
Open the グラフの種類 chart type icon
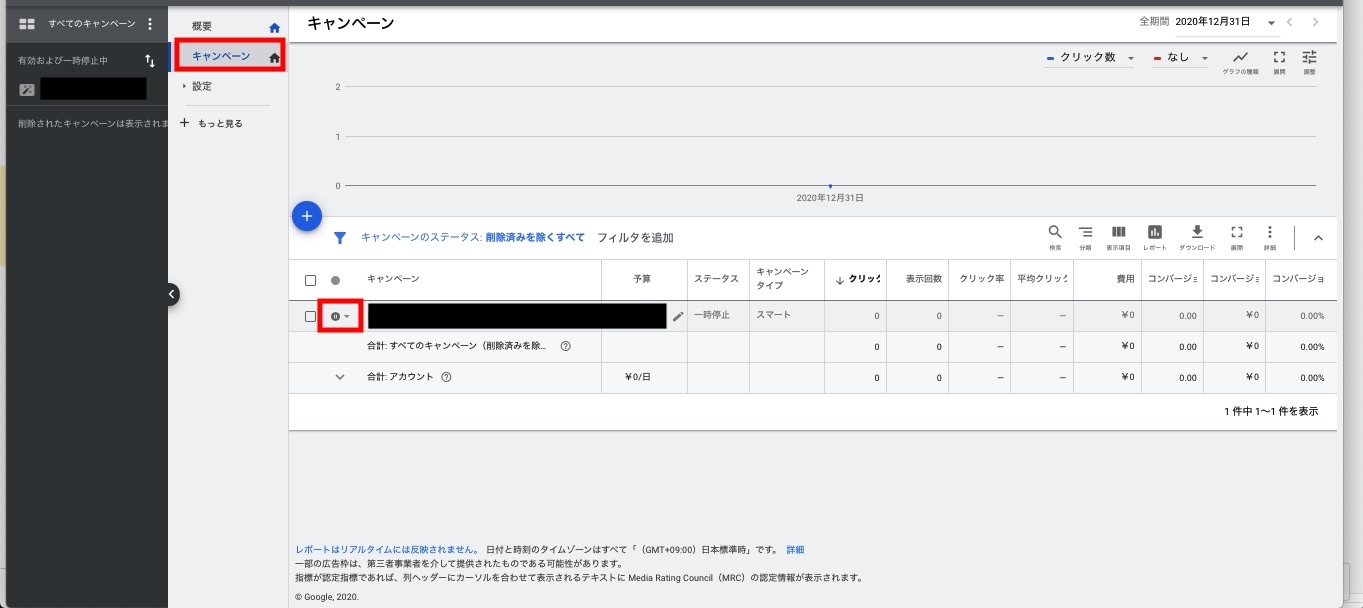[1240, 59]
